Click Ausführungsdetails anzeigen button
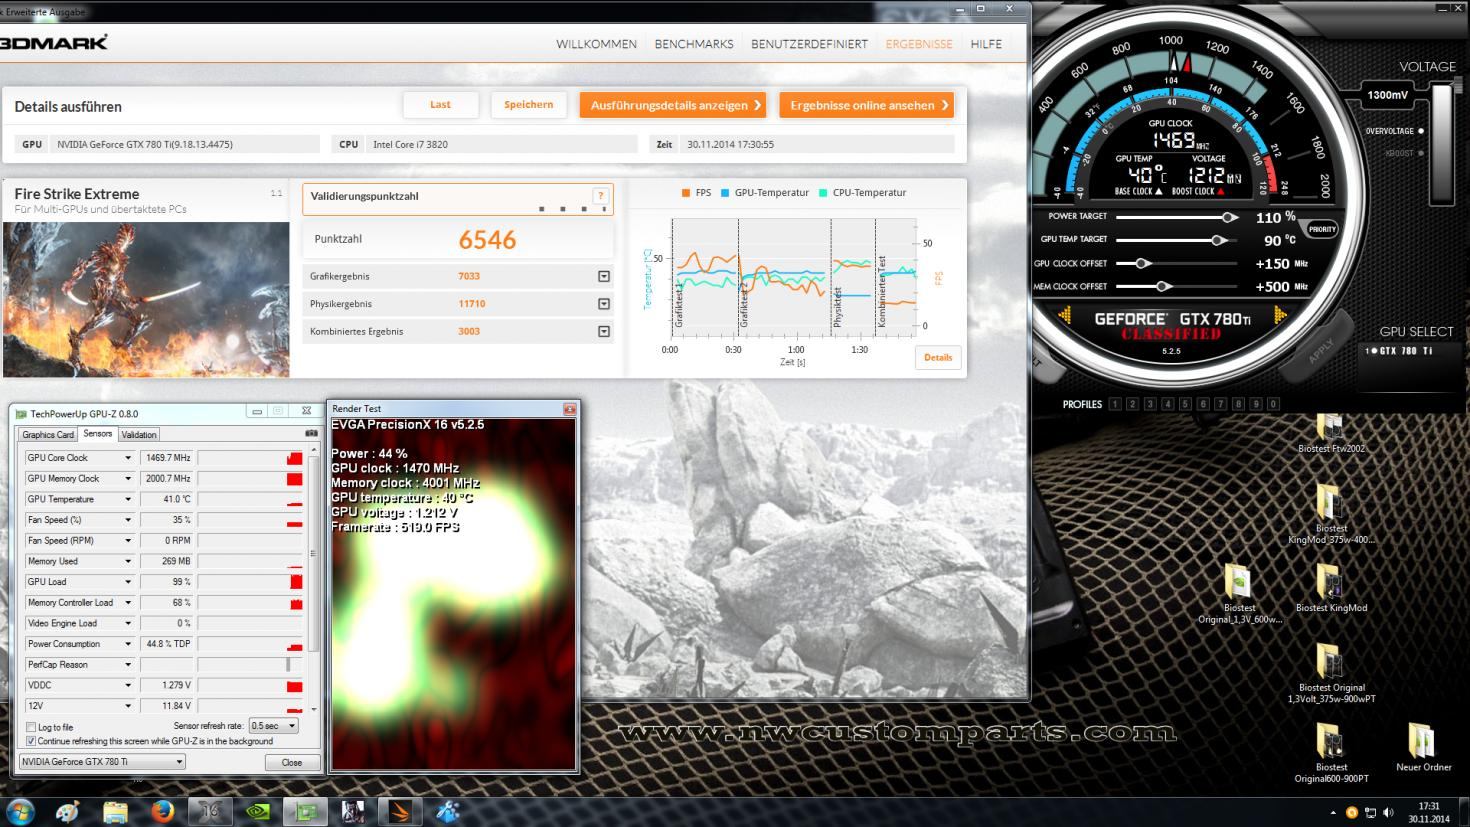 [675, 105]
